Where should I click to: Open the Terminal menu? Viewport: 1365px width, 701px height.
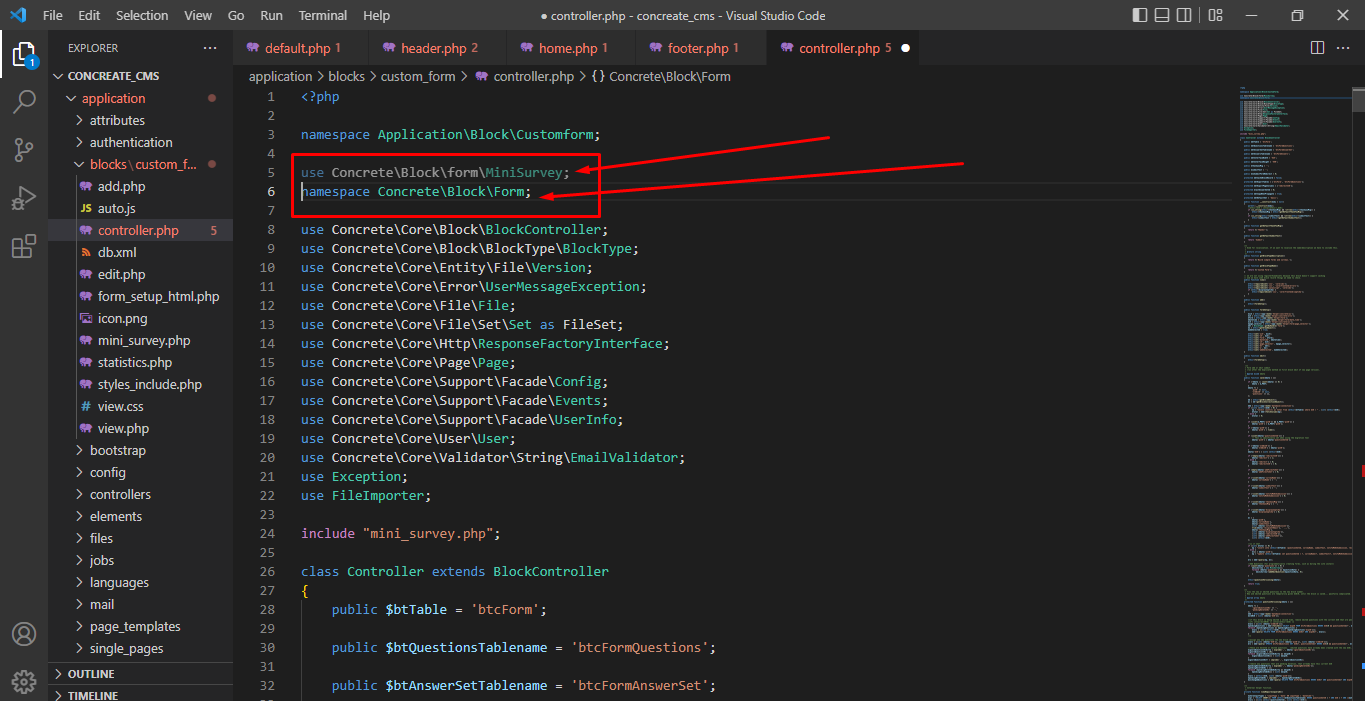pyautogui.click(x=323, y=15)
